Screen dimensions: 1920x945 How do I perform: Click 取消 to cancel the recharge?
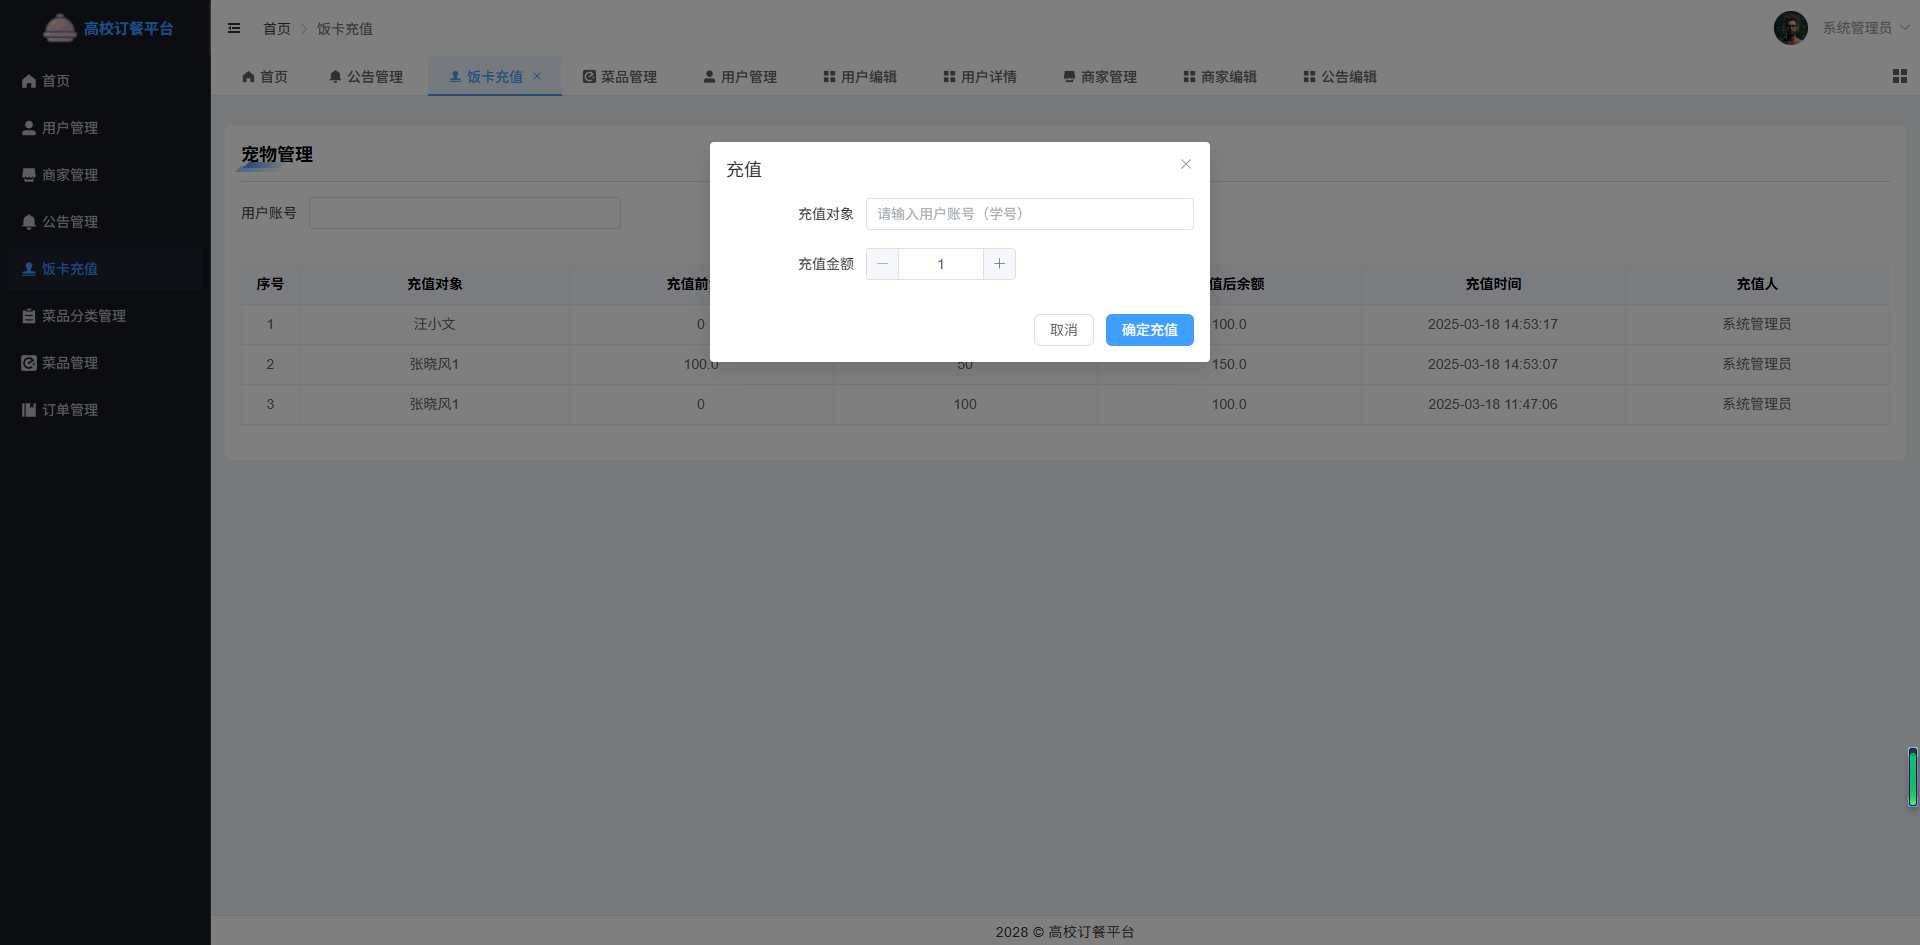(1063, 329)
